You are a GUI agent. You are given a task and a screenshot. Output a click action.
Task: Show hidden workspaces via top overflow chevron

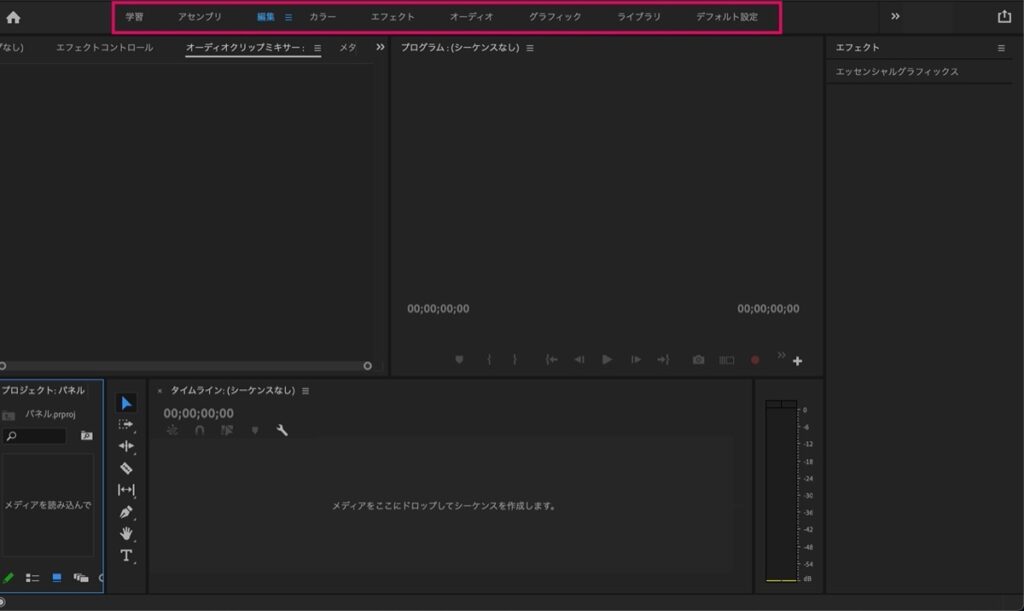click(x=895, y=16)
